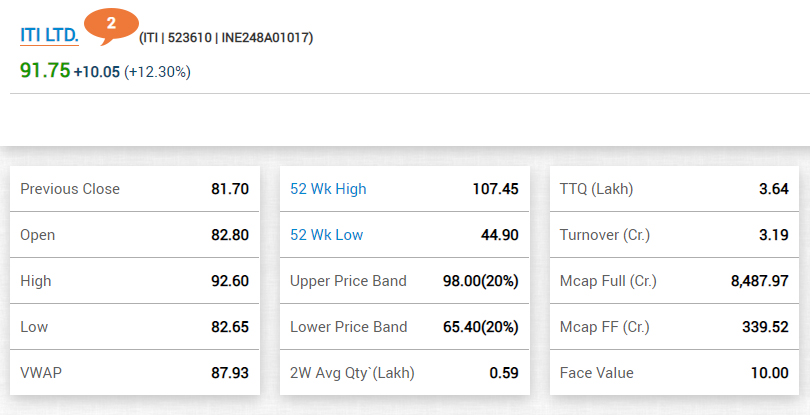Open the ITI LTD. company link
The height and width of the screenshot is (415, 810).
(x=49, y=35)
